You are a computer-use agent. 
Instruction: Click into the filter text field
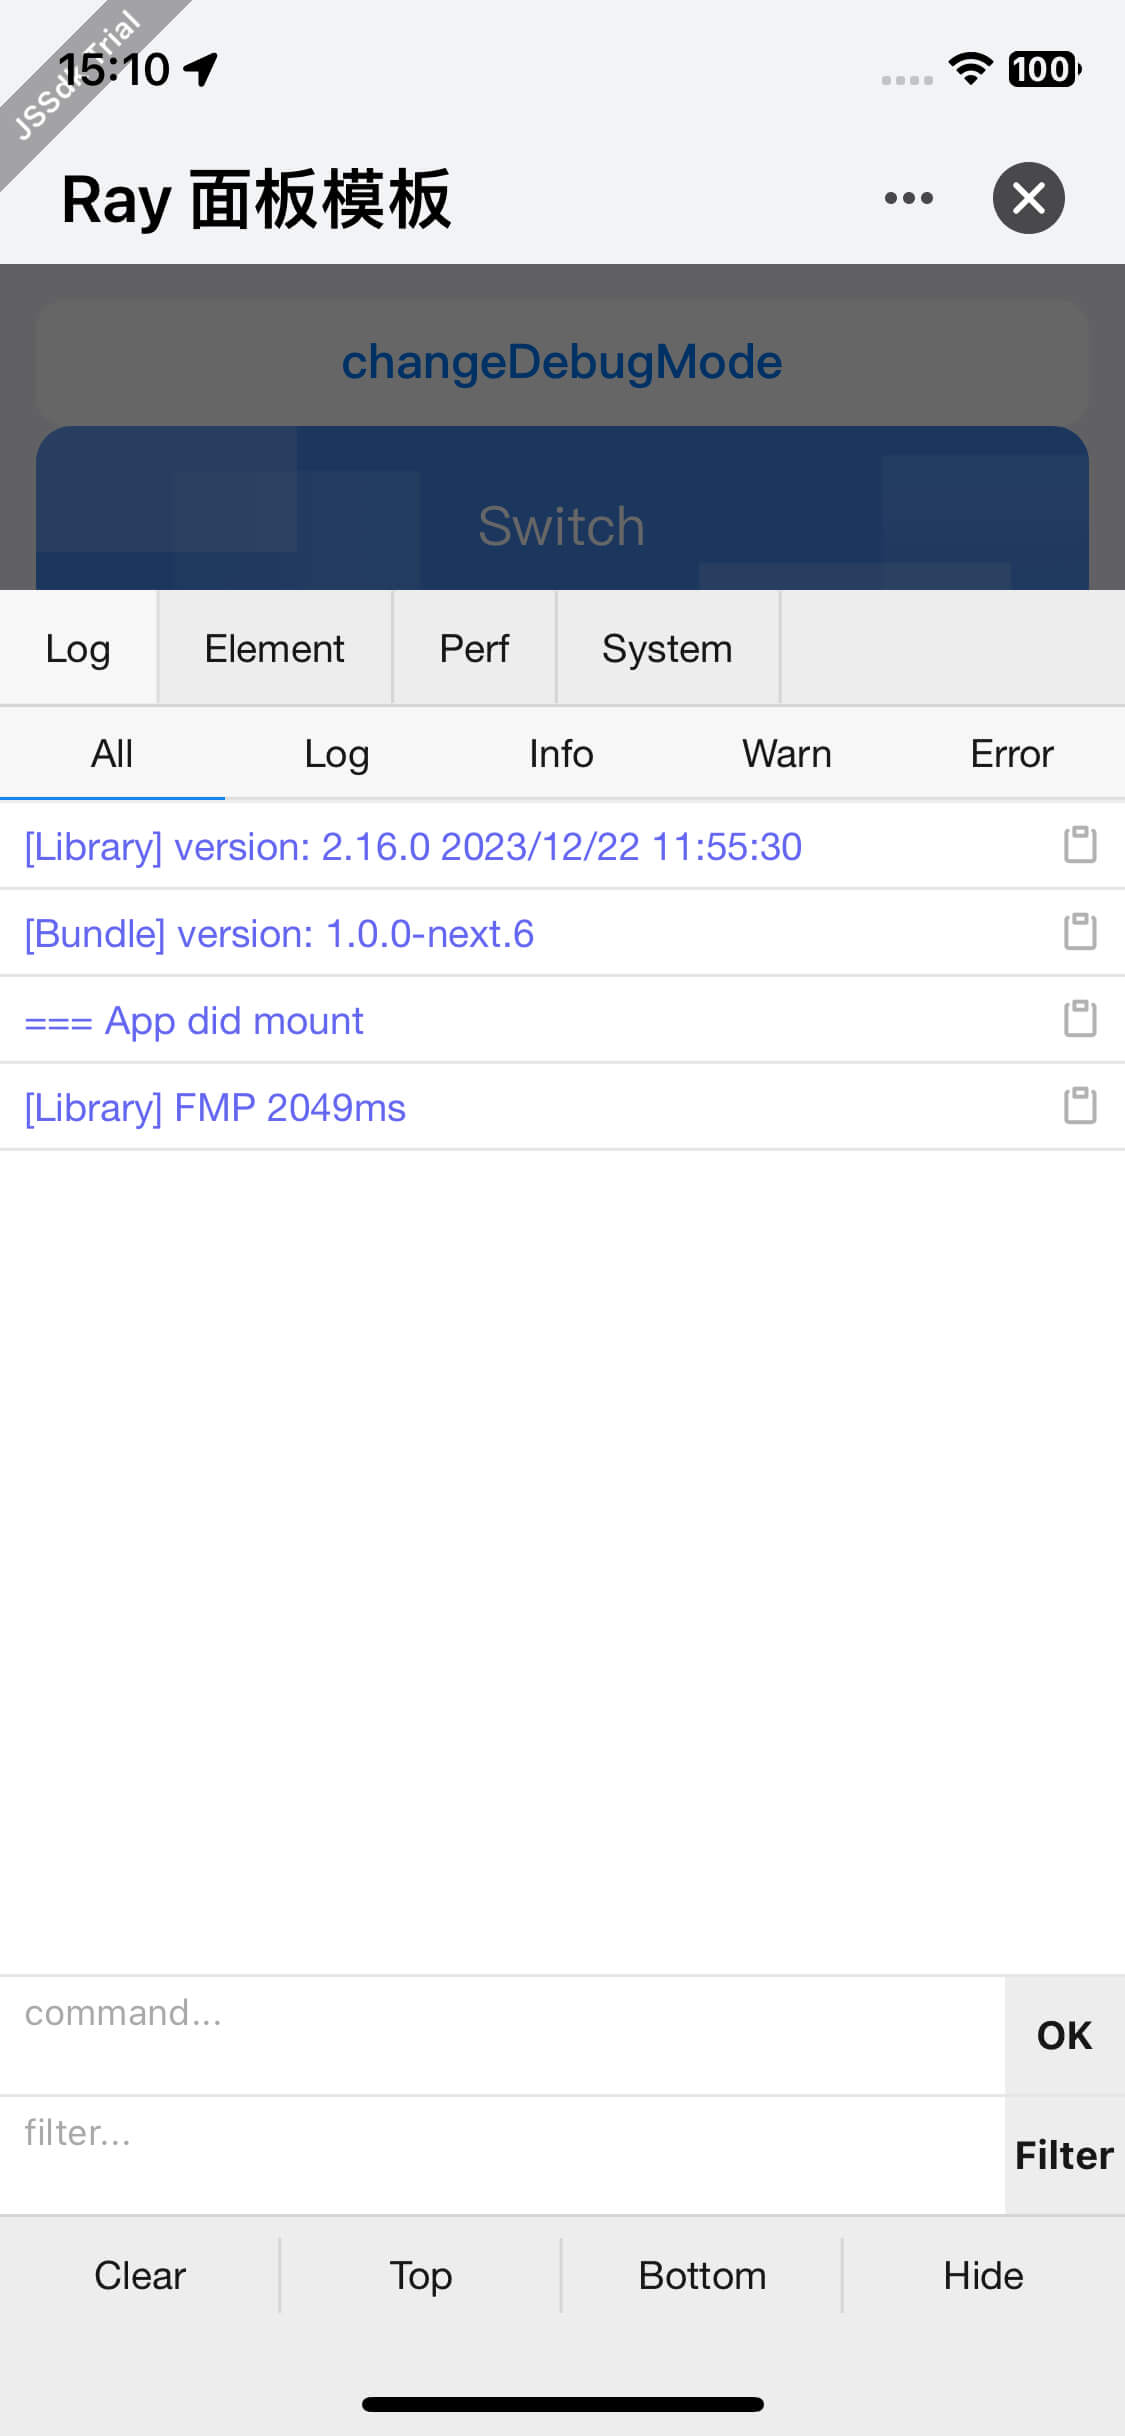pos(500,2154)
